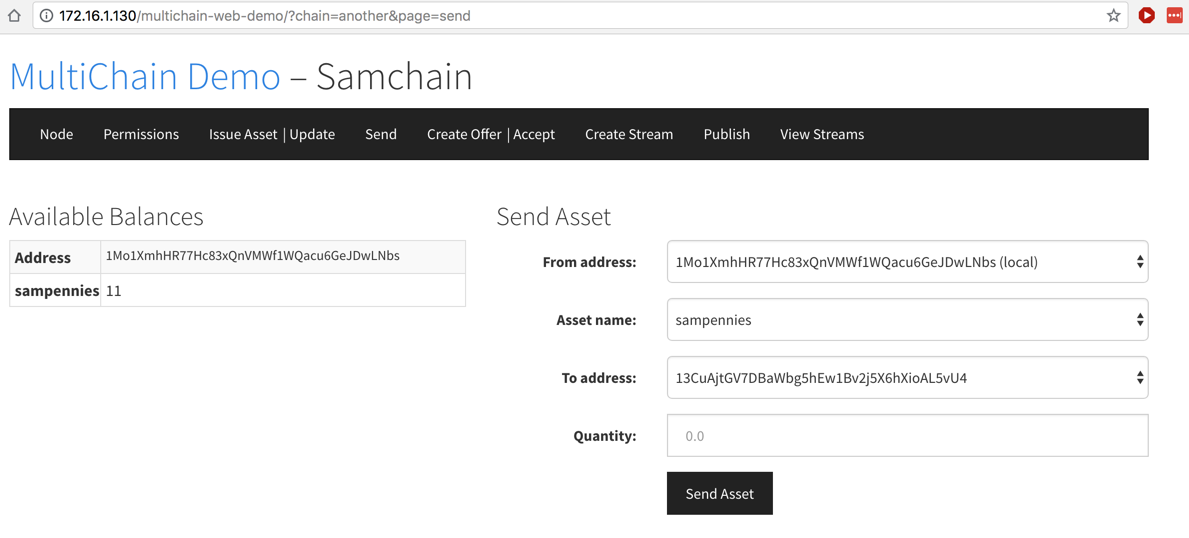Open View Streams from navigation
The image size is (1189, 538).
tap(822, 134)
